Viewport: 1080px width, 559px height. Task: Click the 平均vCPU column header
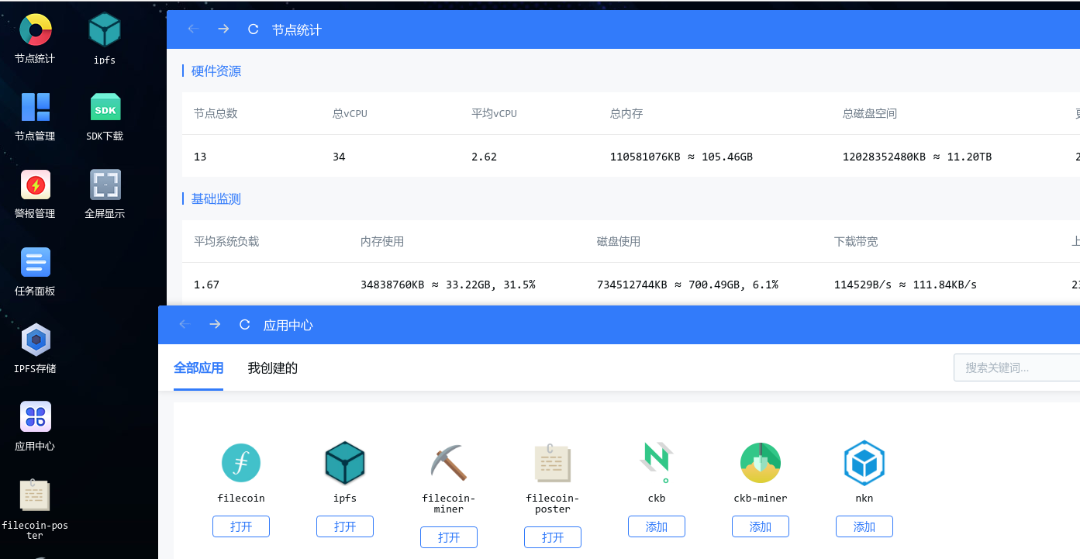pos(494,114)
